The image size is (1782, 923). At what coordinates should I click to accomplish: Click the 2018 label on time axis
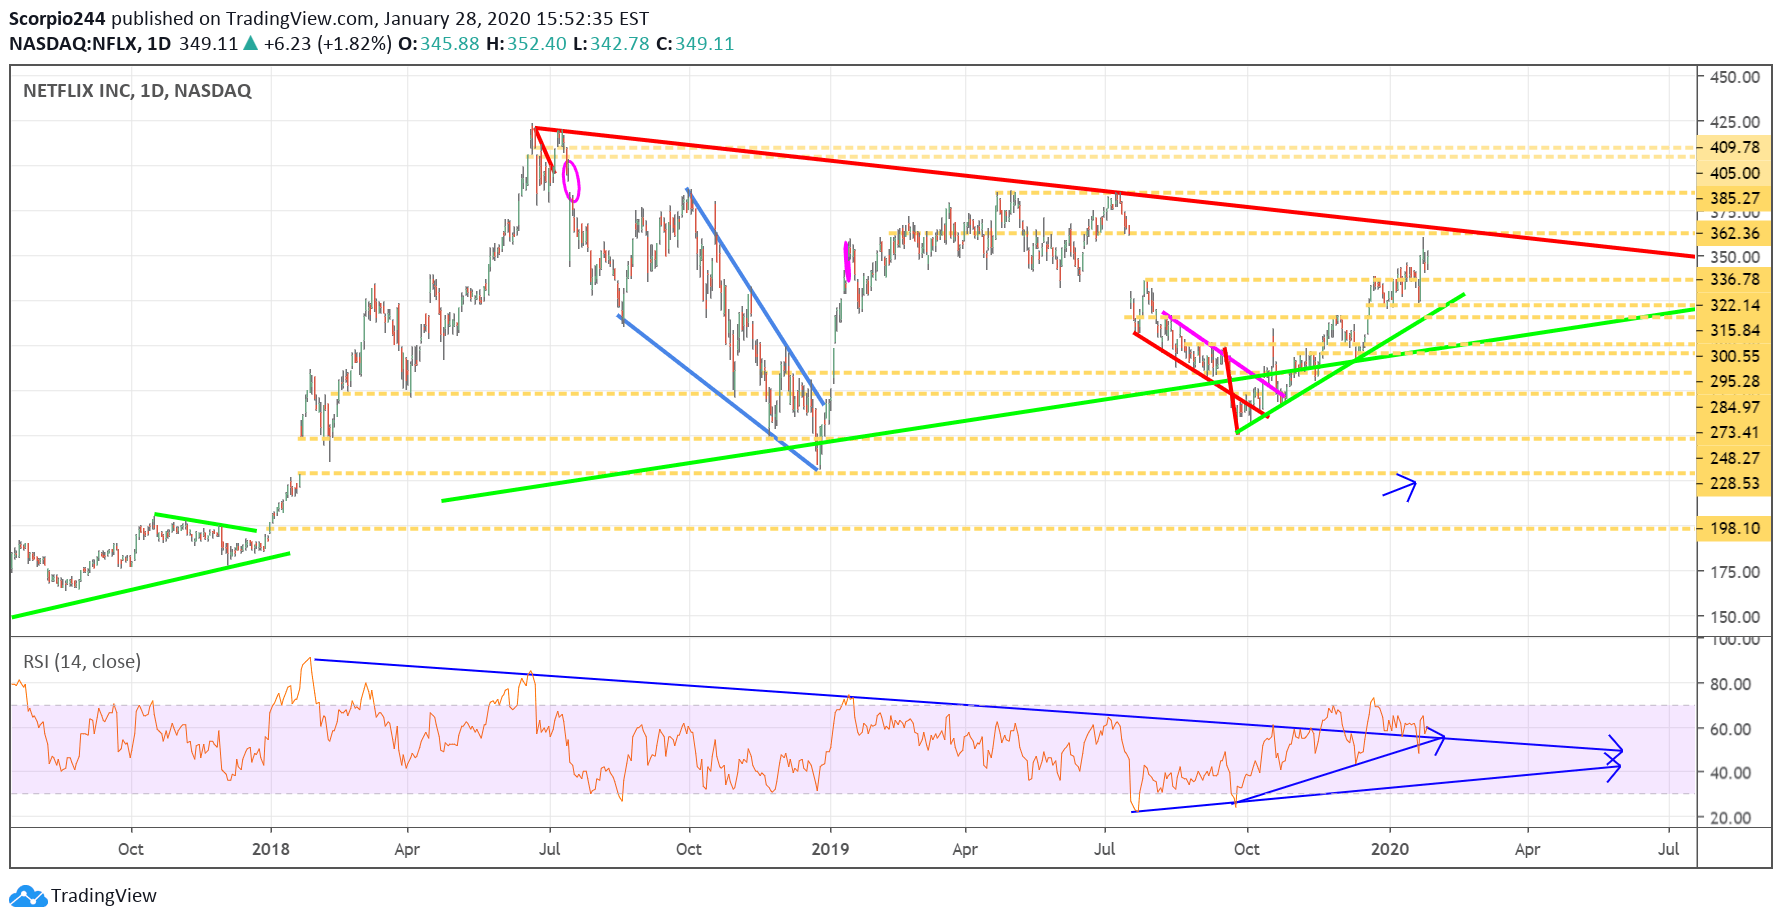pos(271,849)
